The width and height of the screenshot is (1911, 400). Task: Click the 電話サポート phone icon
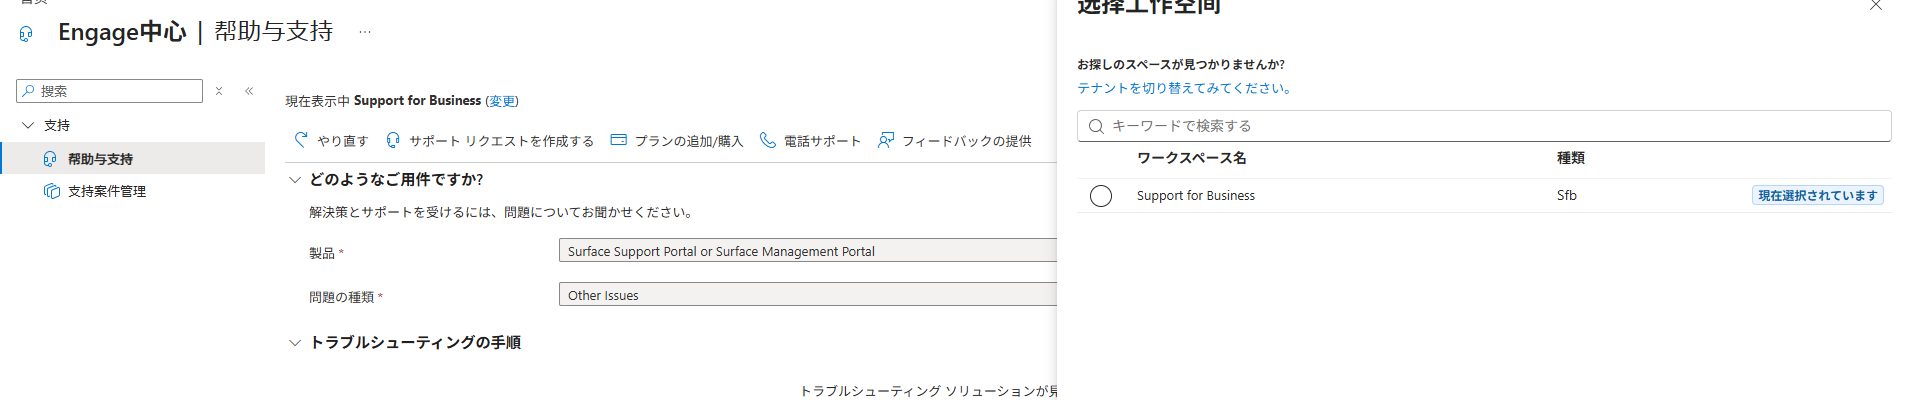pyautogui.click(x=768, y=140)
